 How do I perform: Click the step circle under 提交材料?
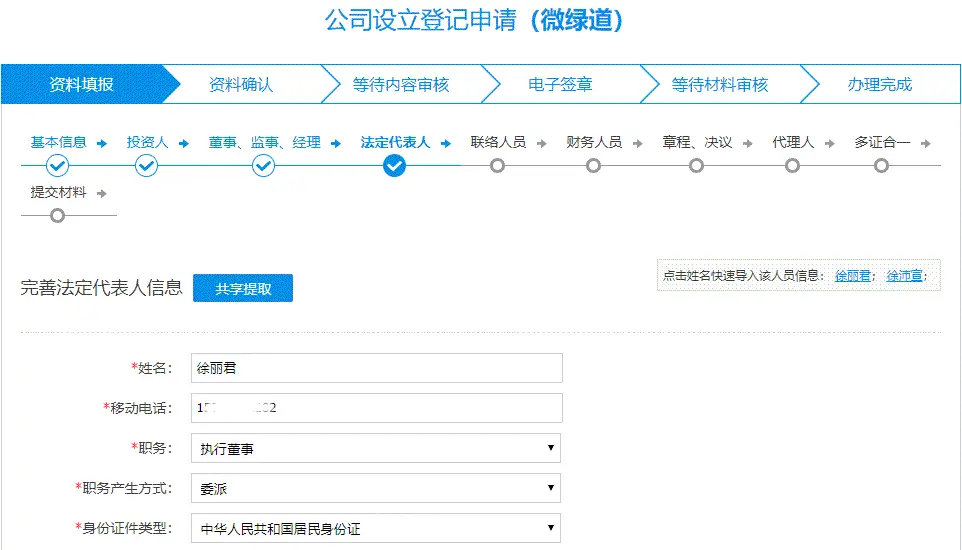click(x=57, y=216)
